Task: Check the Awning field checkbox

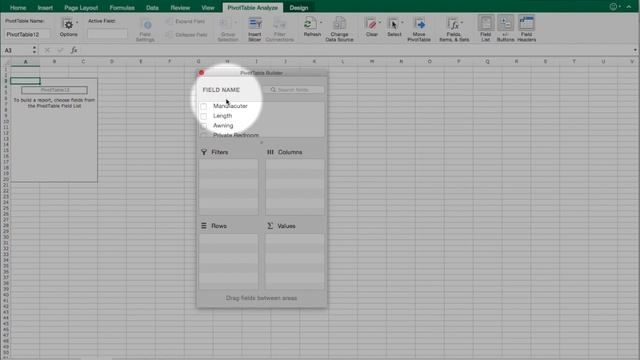Action: (x=204, y=126)
